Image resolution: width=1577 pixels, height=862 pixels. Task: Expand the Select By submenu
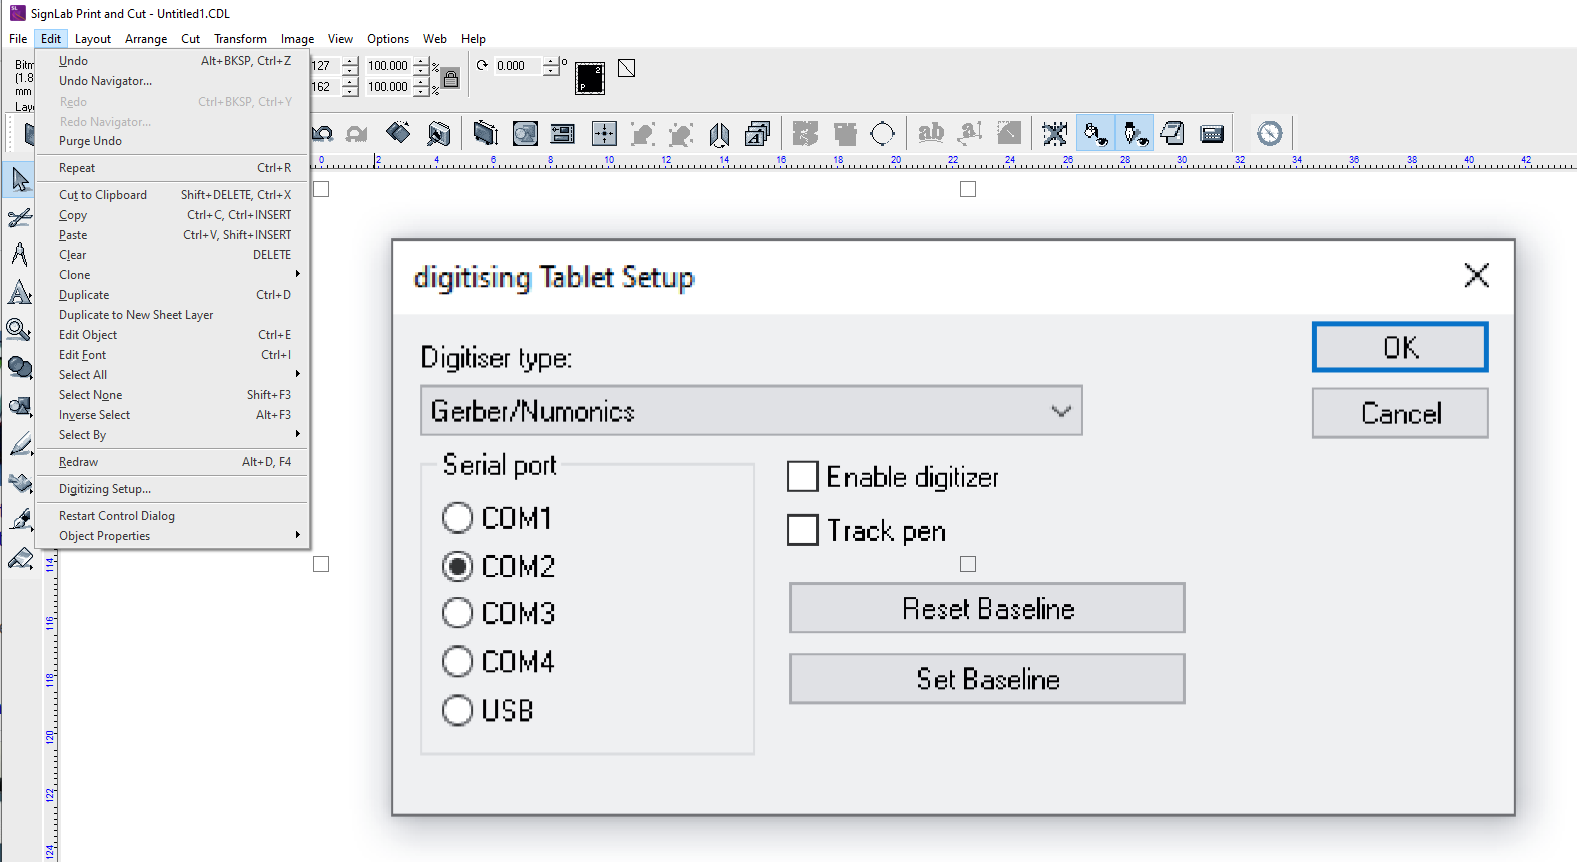(172, 435)
